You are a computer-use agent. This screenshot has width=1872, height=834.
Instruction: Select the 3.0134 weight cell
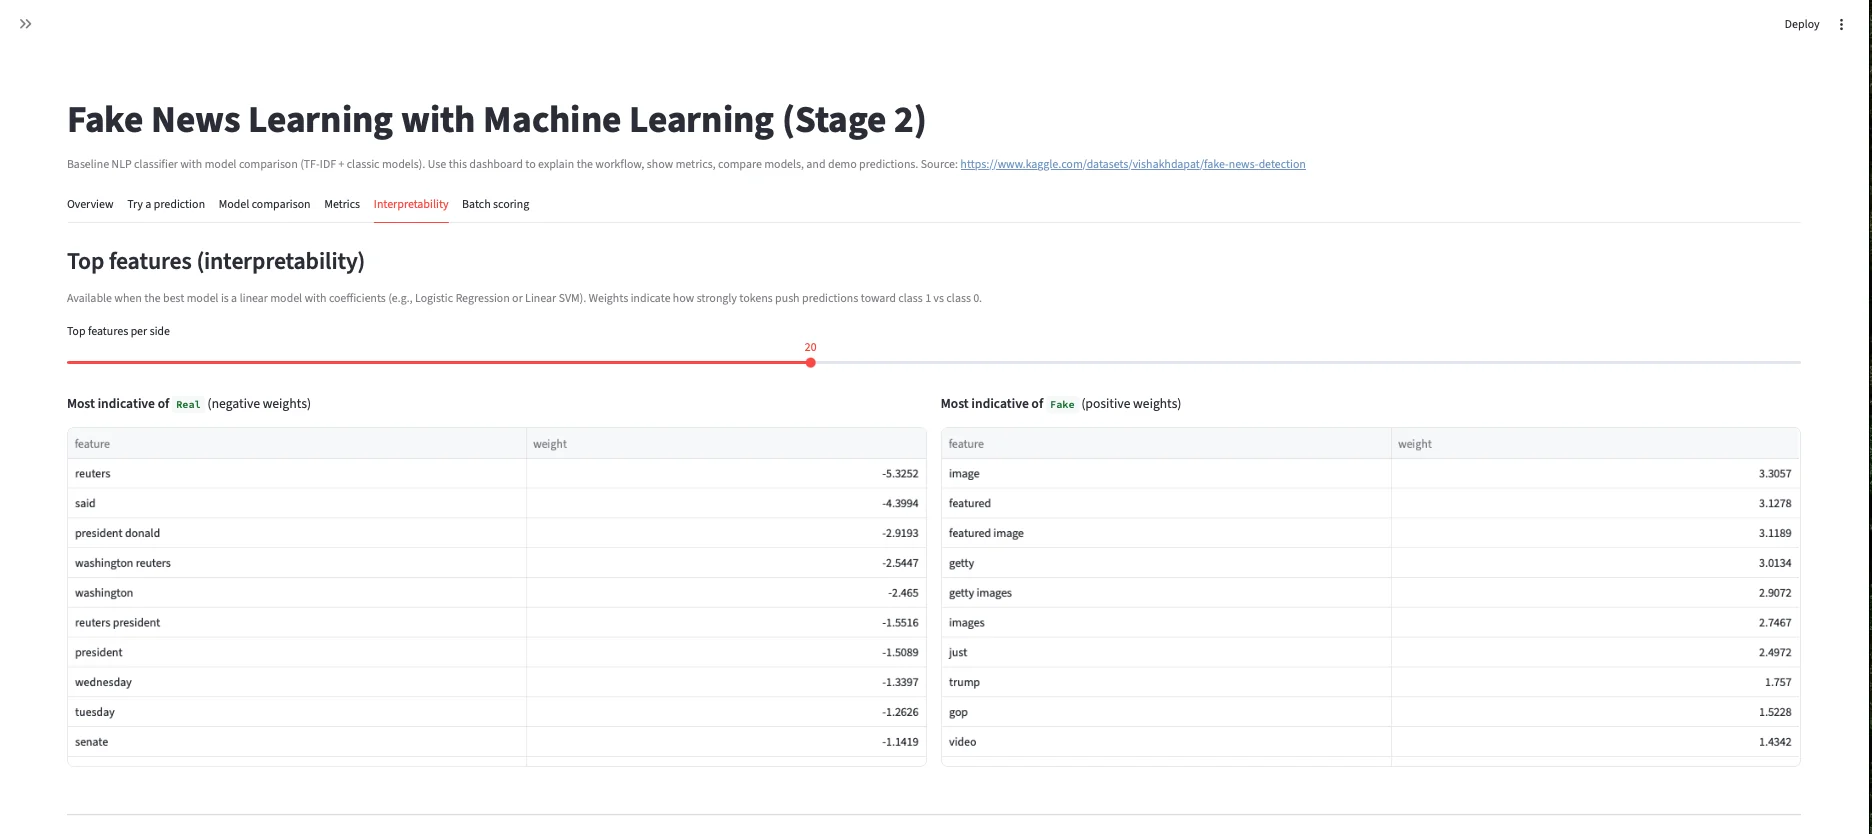[1595, 563]
